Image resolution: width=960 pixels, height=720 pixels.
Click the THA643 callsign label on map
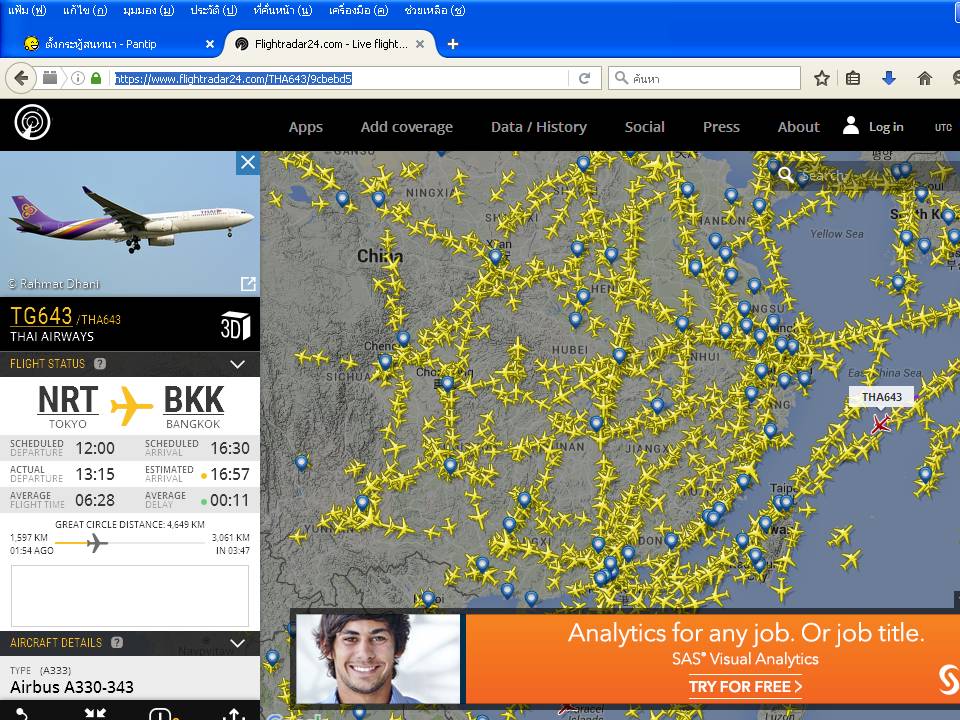coord(882,397)
